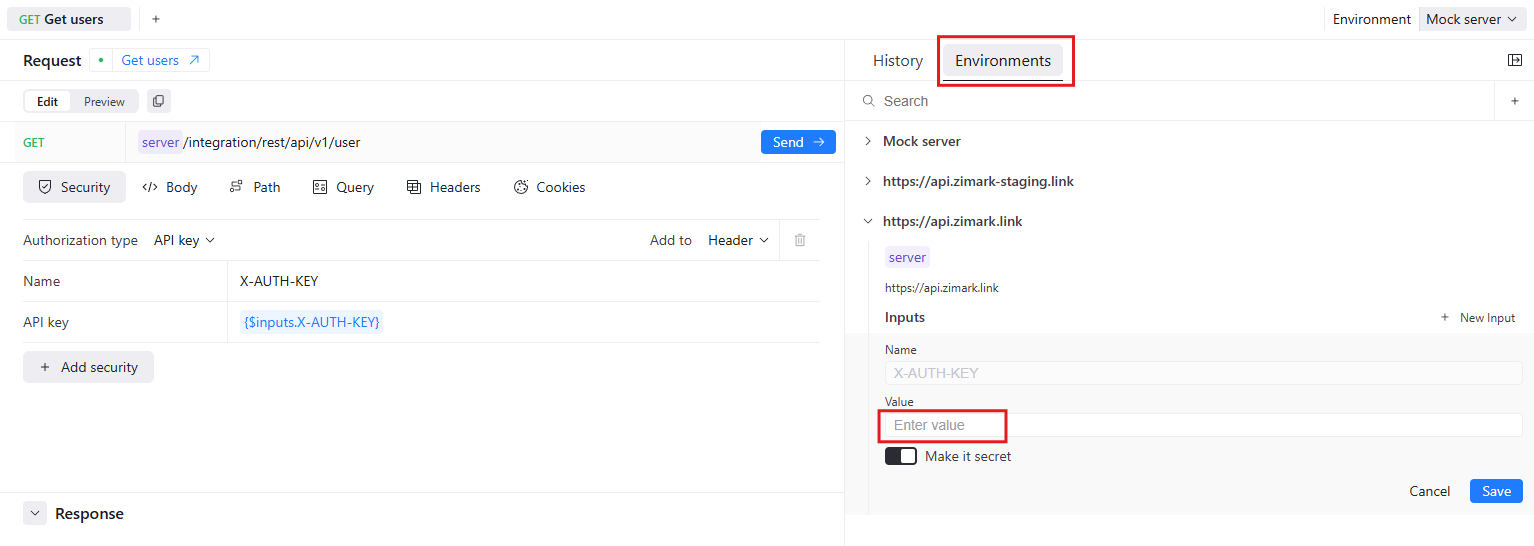Switch to Preview mode
This screenshot has width=1534, height=546.
tap(104, 101)
